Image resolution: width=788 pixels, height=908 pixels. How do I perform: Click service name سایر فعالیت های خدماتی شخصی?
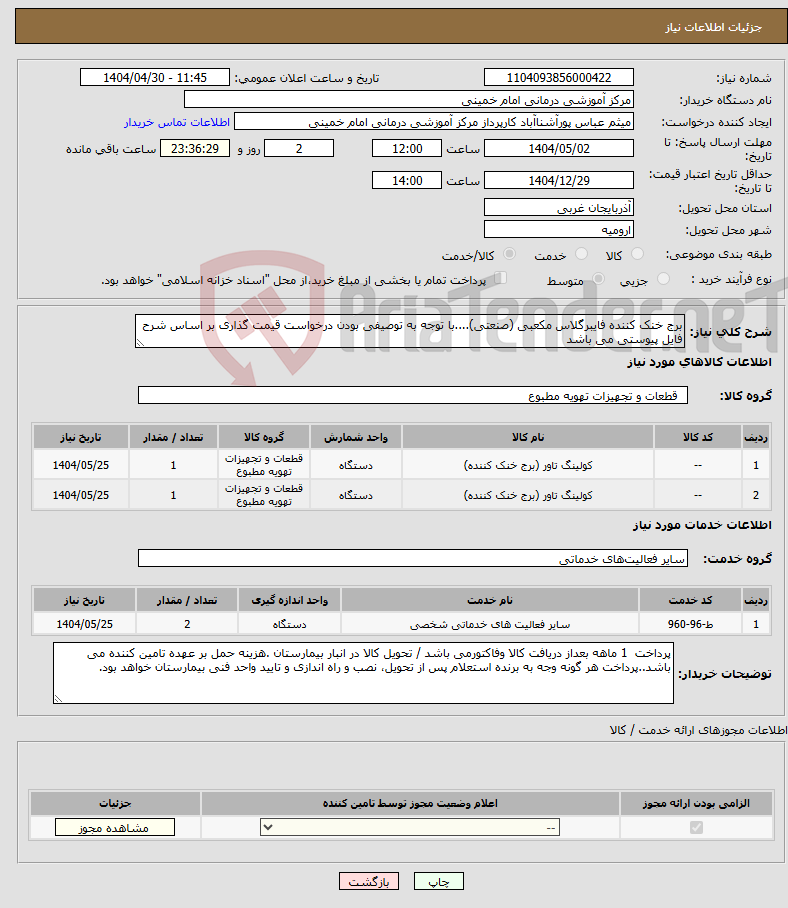490,624
